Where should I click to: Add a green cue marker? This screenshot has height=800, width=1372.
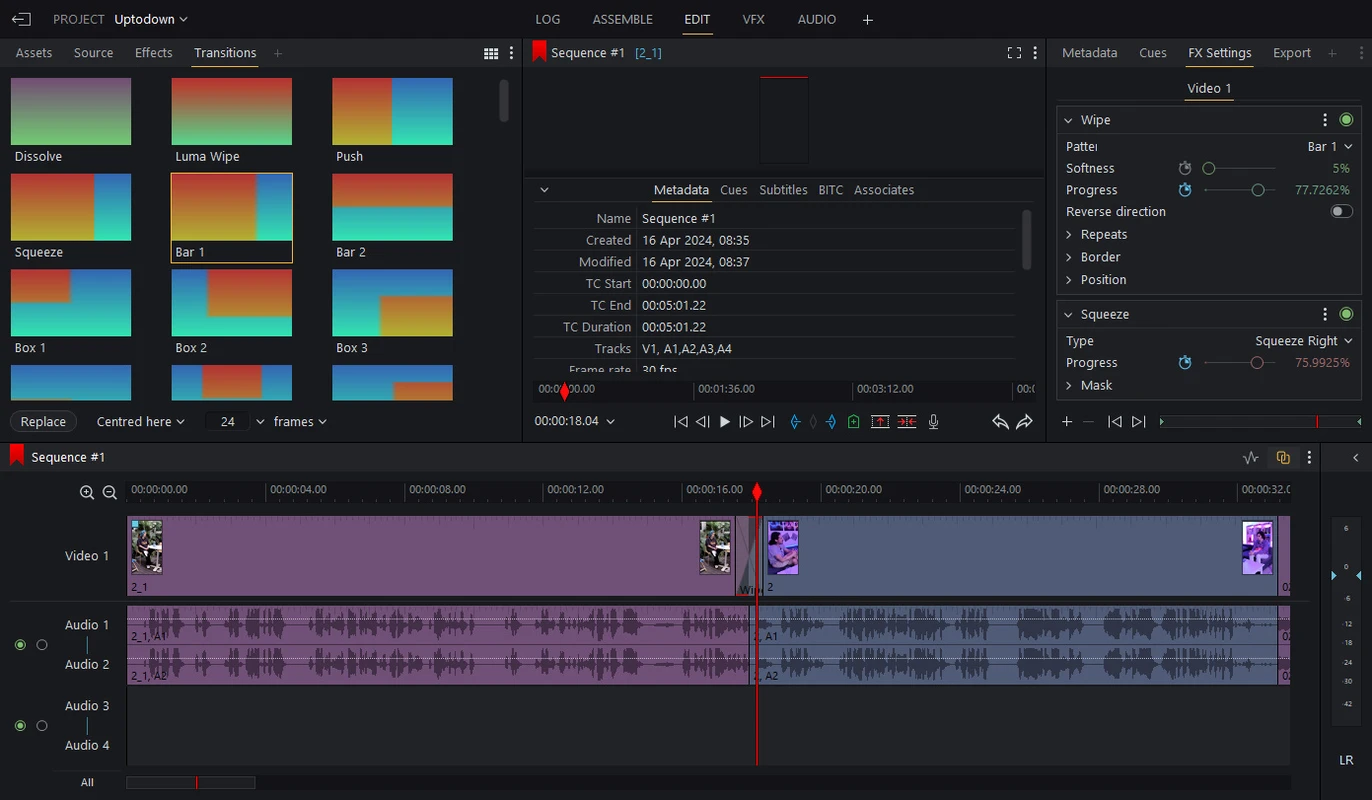853,422
